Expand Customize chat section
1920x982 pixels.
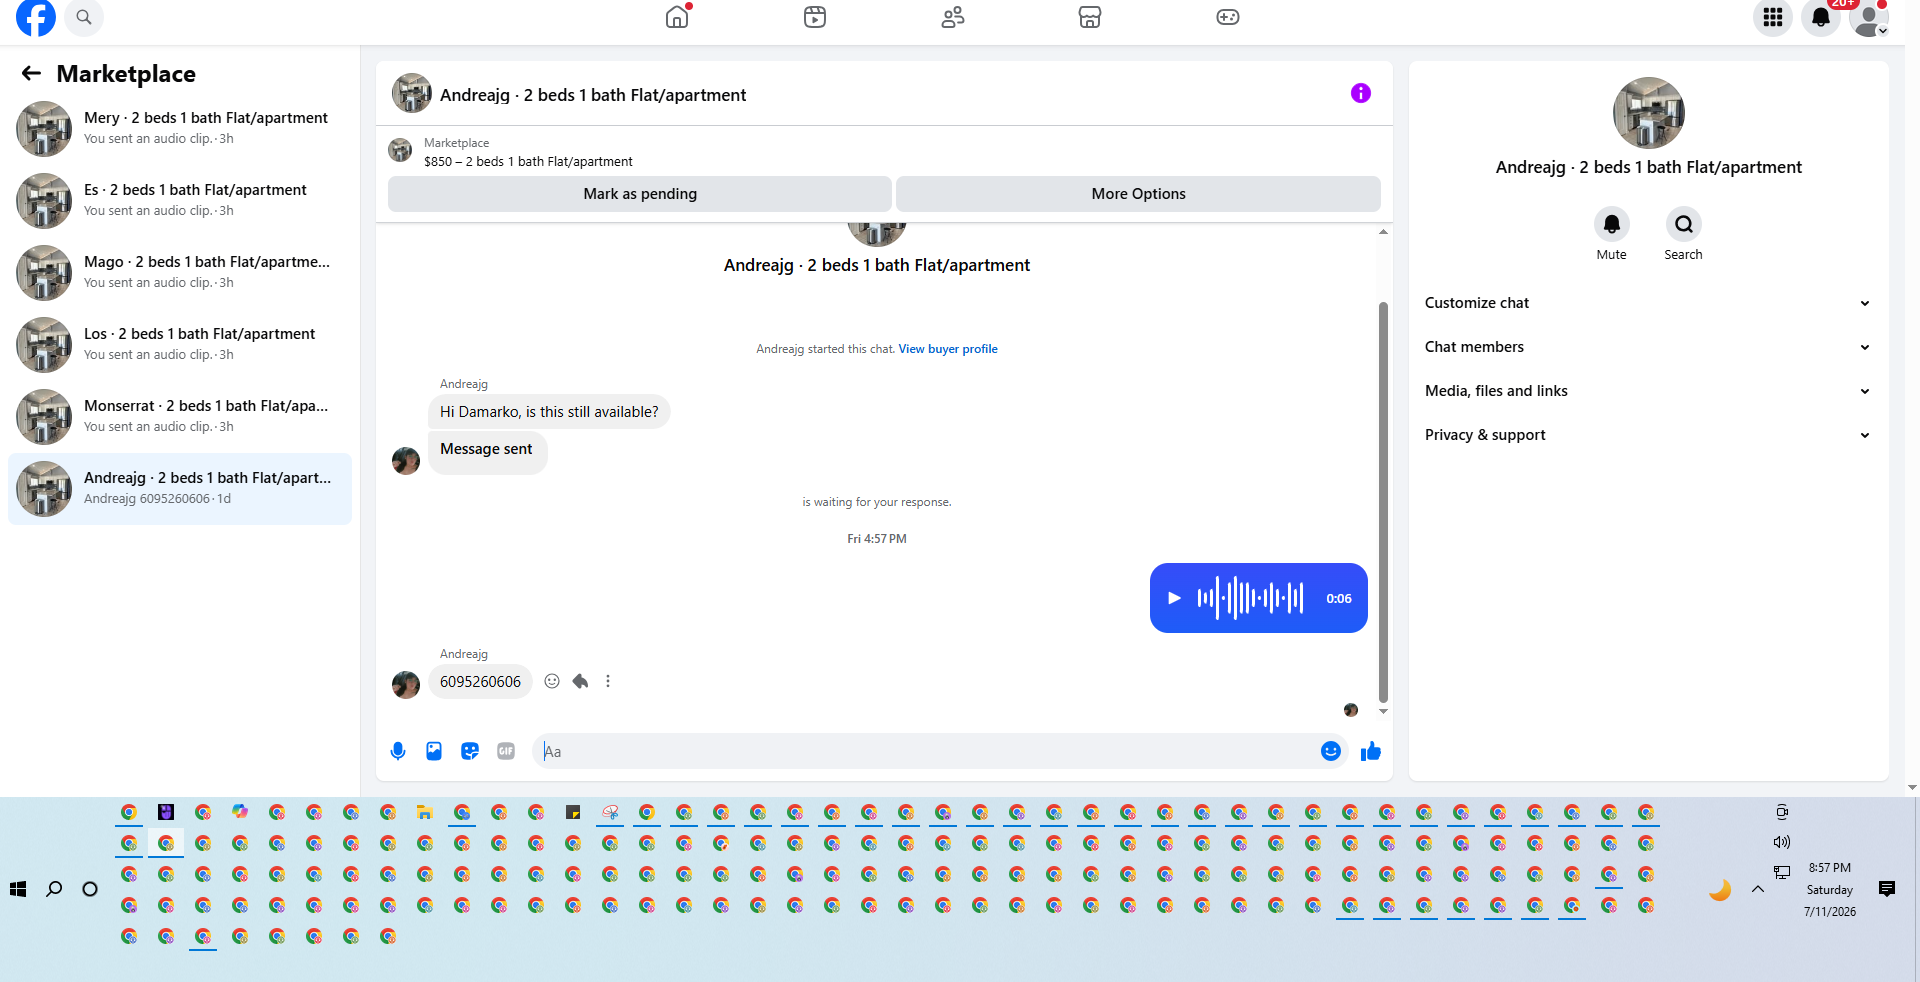[1648, 303]
